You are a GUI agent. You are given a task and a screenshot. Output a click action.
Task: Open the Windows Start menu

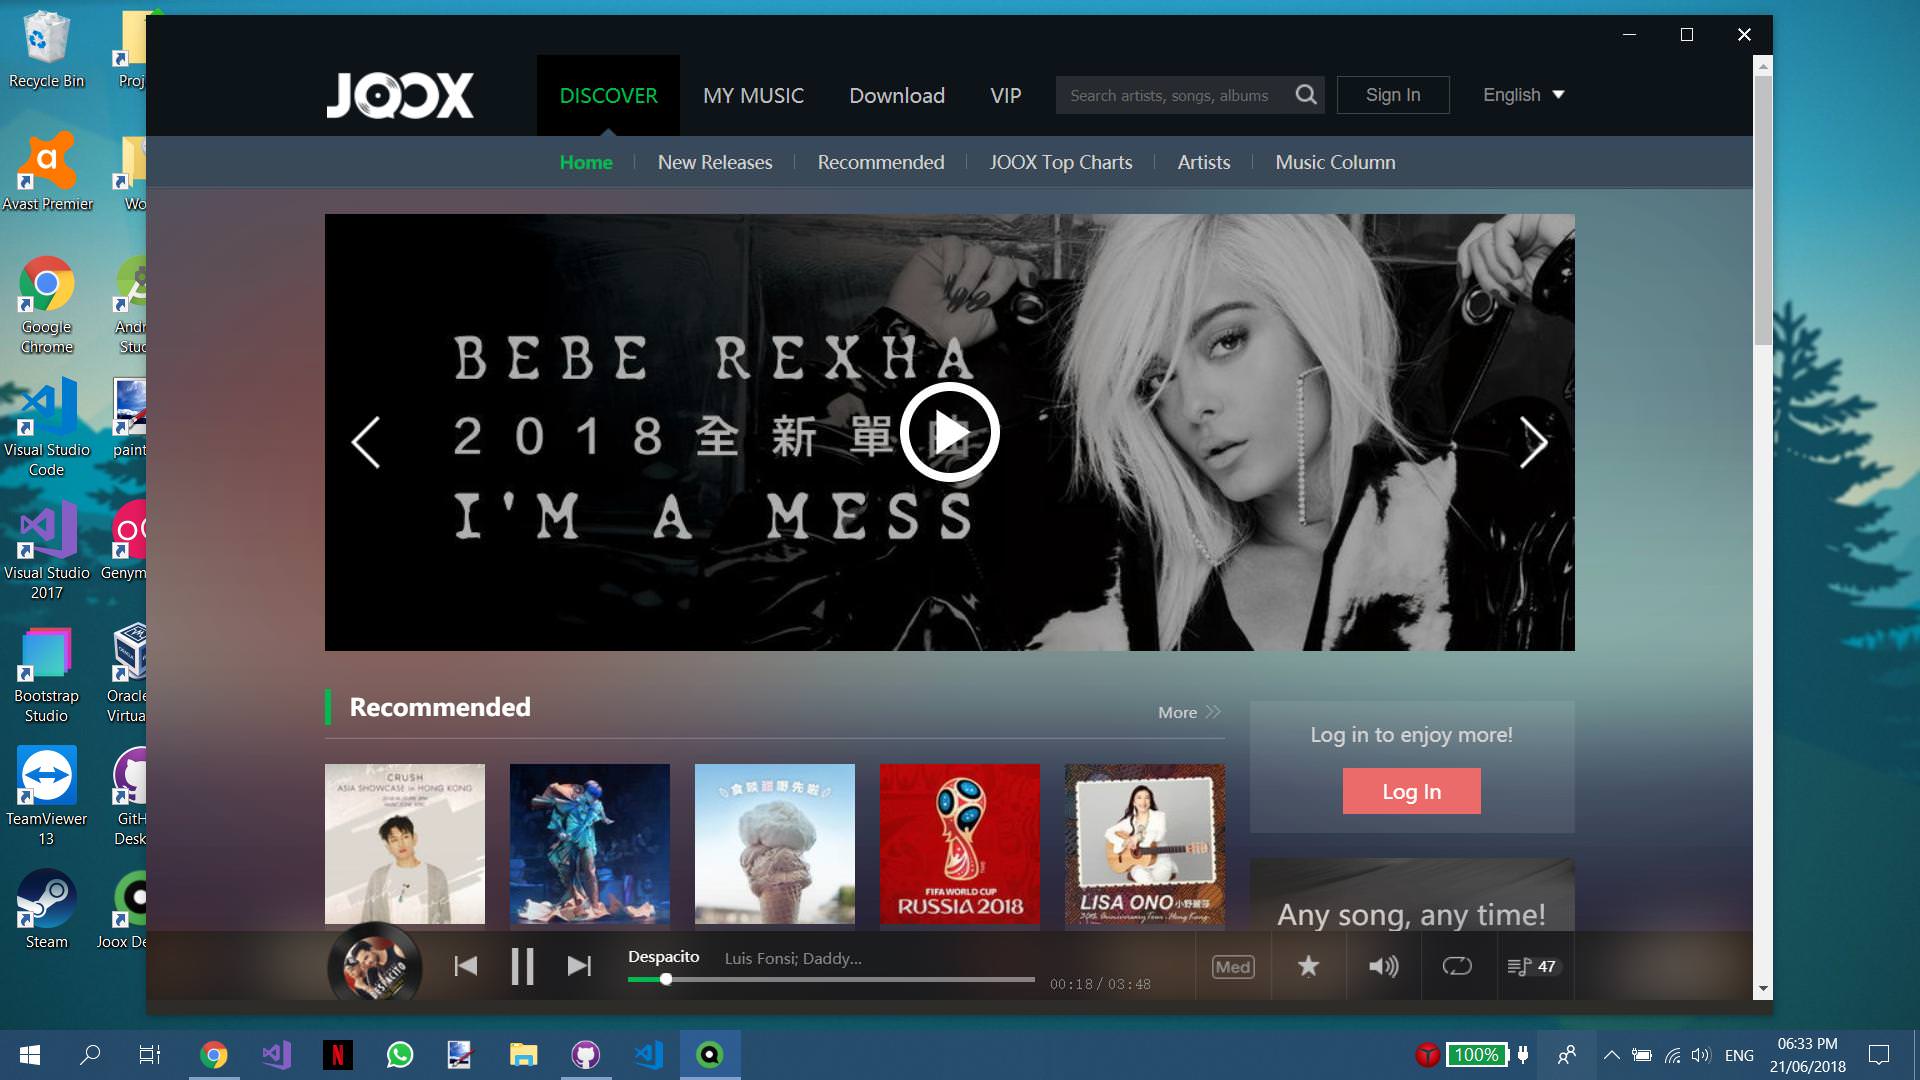click(x=30, y=1055)
